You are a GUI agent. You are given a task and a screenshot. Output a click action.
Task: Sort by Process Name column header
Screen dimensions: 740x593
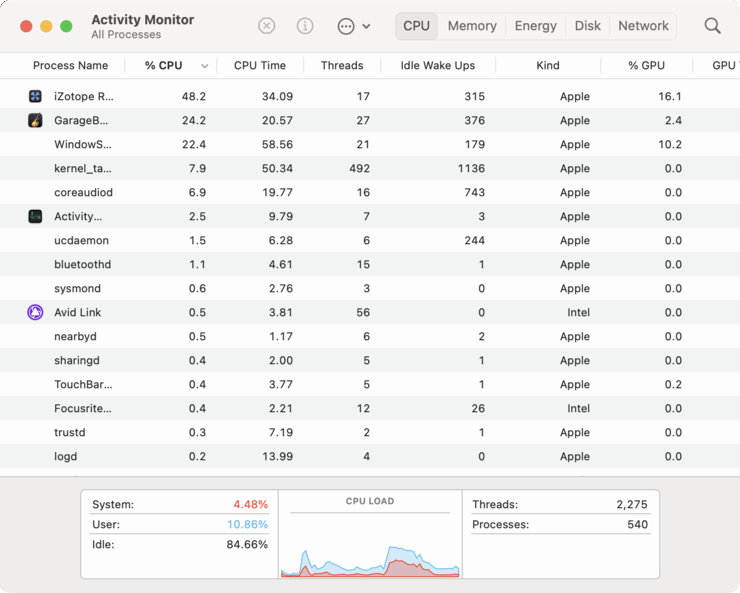(x=70, y=66)
